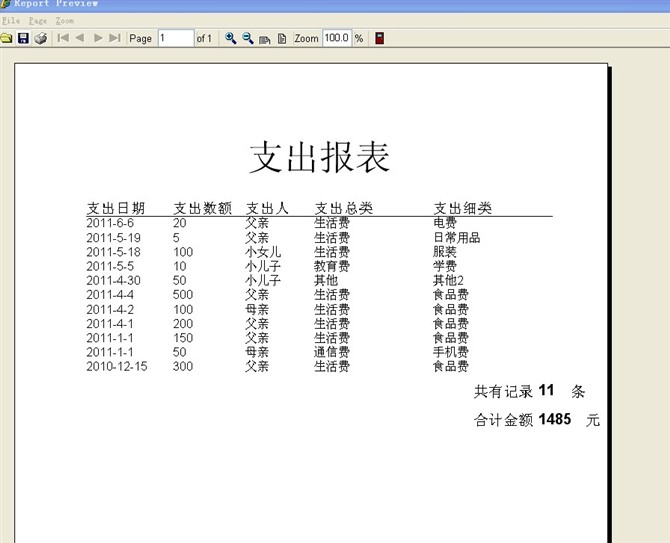This screenshot has height=543, width=670.
Task: Click 小女儿 in the spender column
Action: click(263, 252)
